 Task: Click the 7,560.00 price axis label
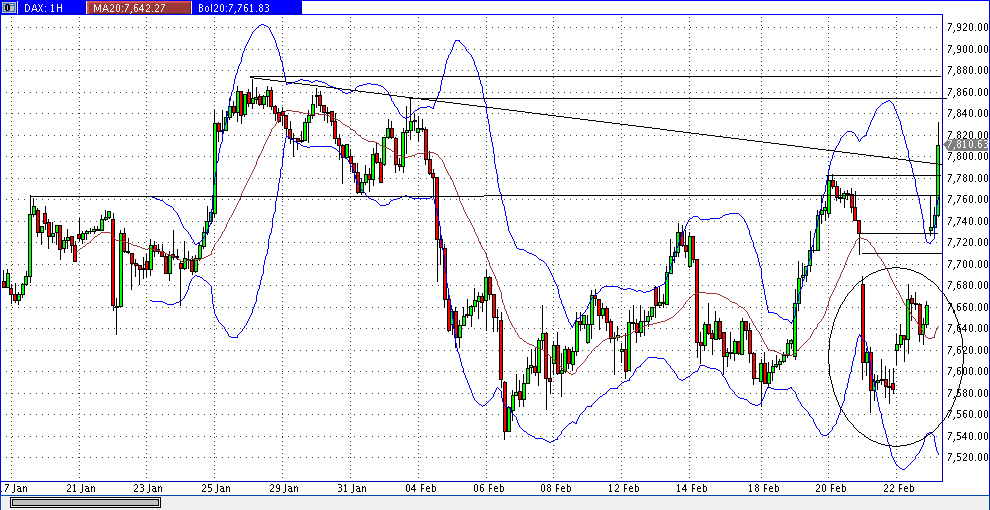point(966,414)
